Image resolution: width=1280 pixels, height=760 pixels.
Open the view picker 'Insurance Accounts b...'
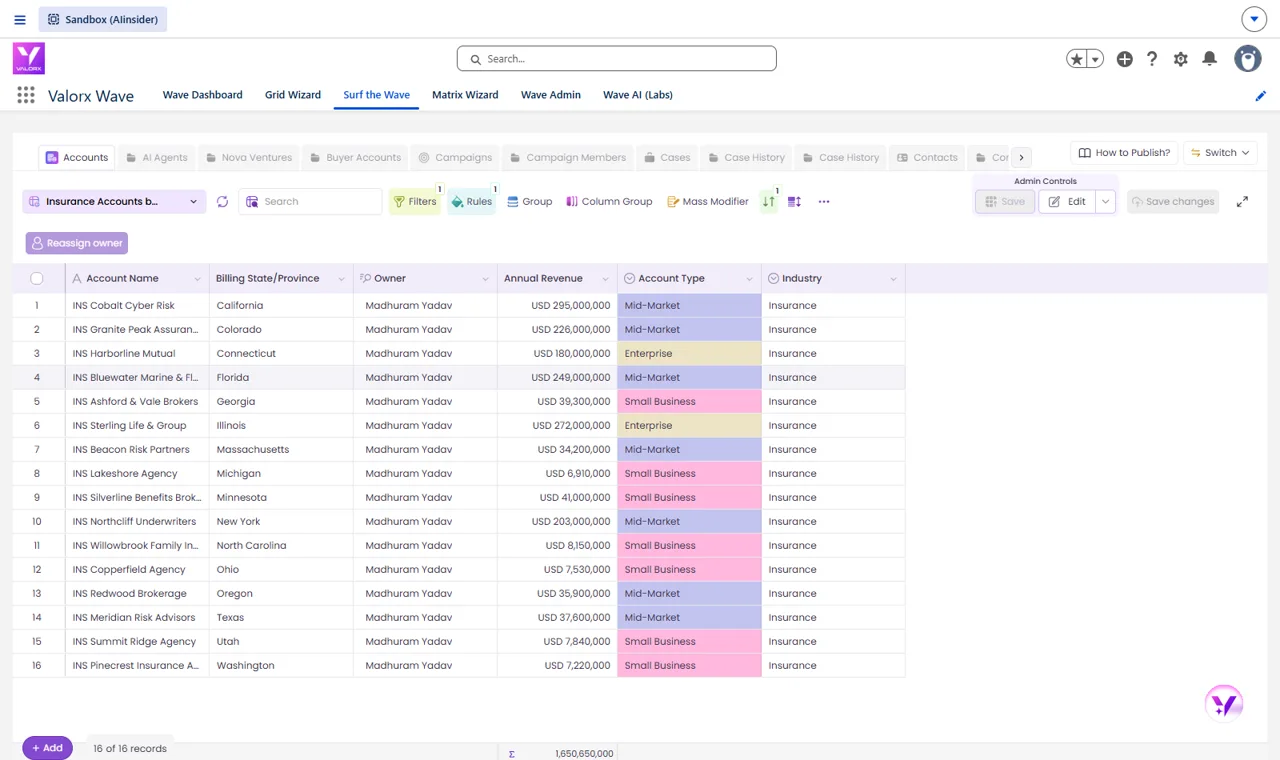point(114,202)
